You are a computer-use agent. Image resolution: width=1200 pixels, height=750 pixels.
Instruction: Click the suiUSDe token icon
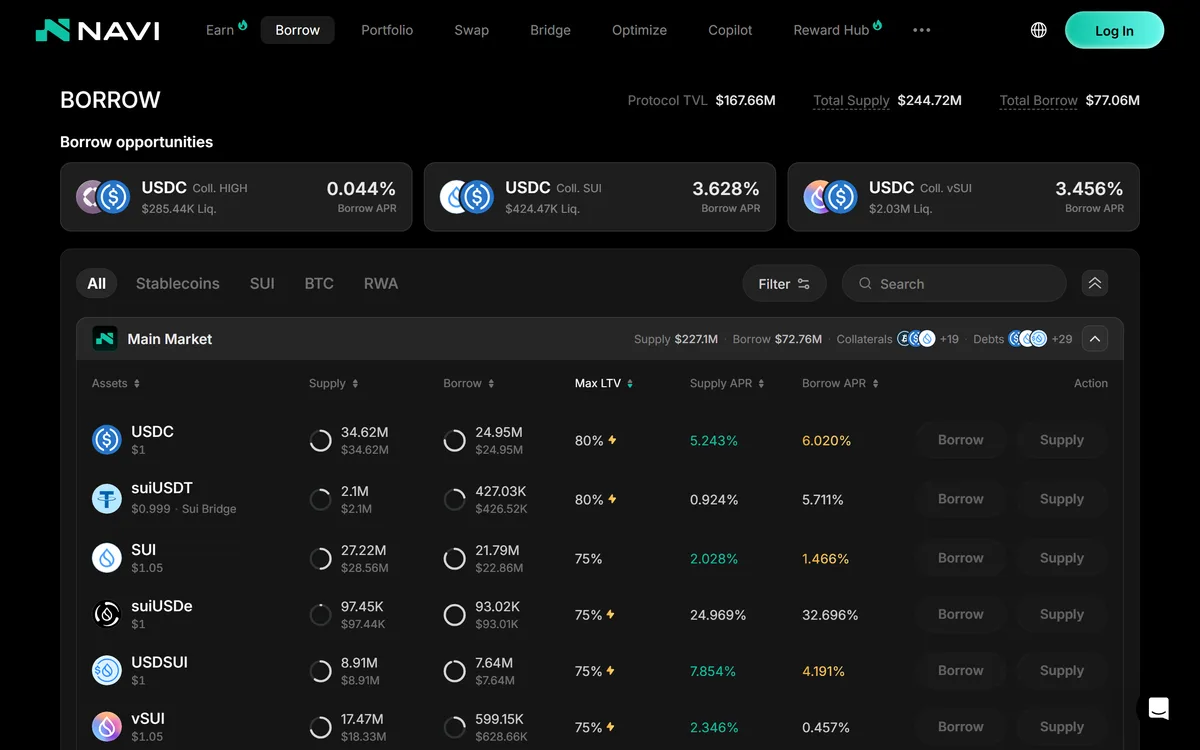tap(107, 614)
